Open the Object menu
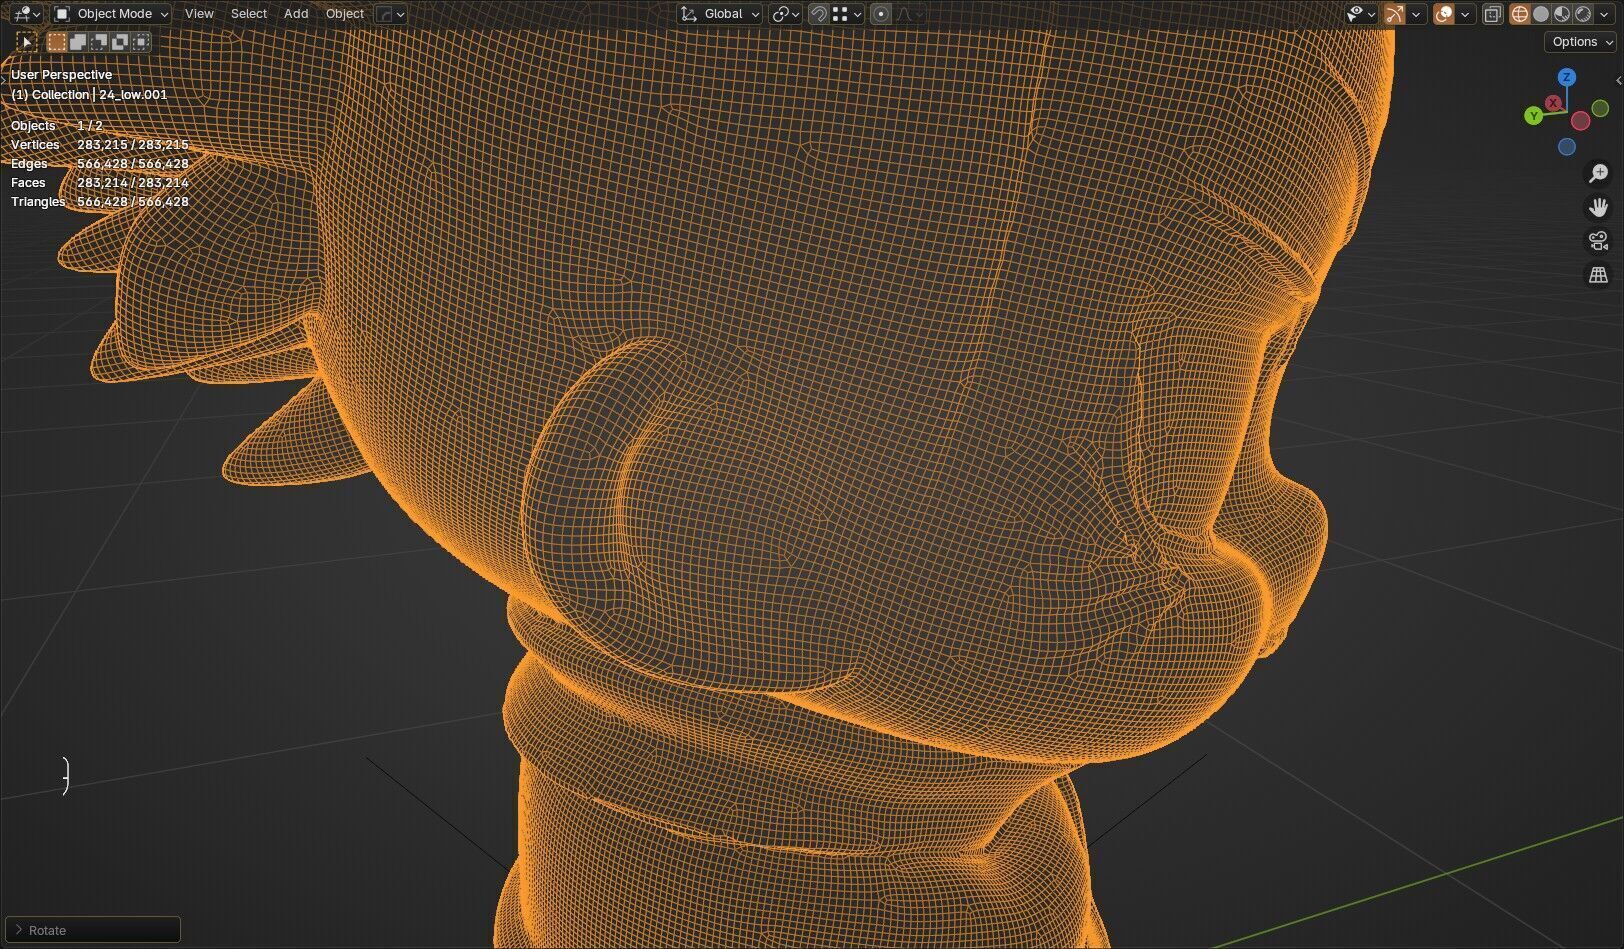1624x949 pixels. tap(345, 14)
